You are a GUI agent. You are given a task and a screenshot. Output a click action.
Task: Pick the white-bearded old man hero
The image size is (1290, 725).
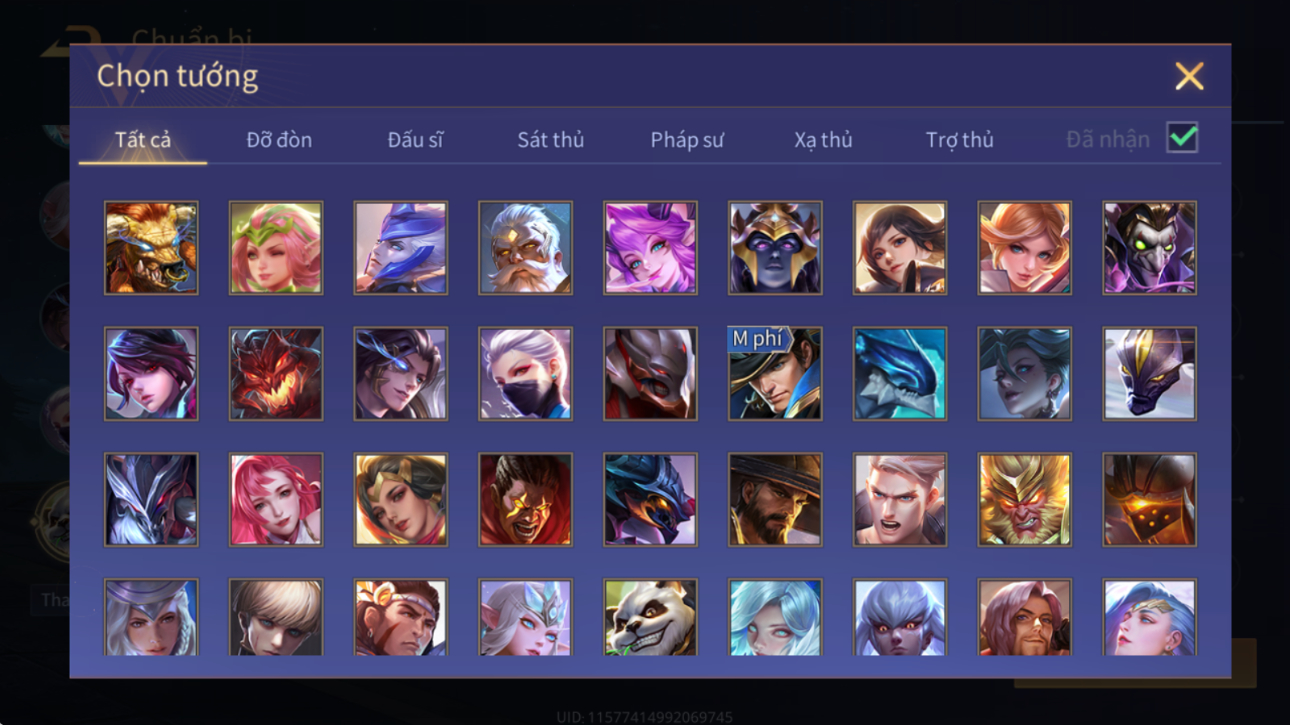(x=525, y=248)
